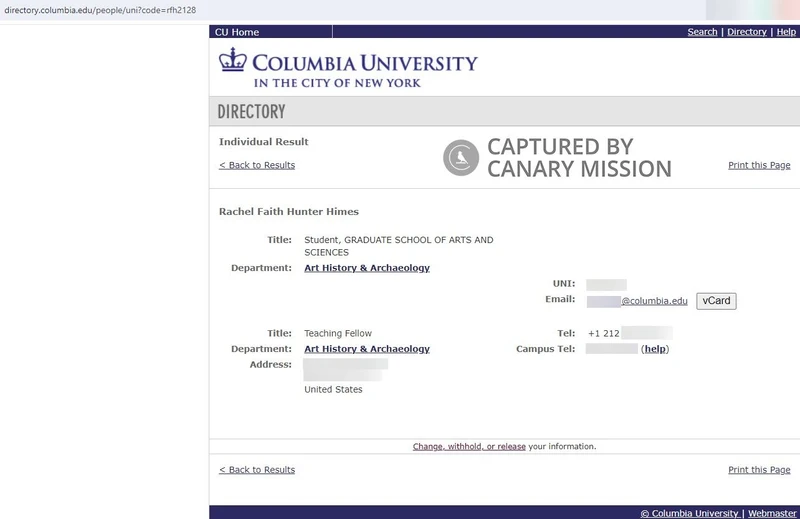Viewport: 800px width, 519px height.
Task: Open Help in the top navigation
Action: click(786, 32)
